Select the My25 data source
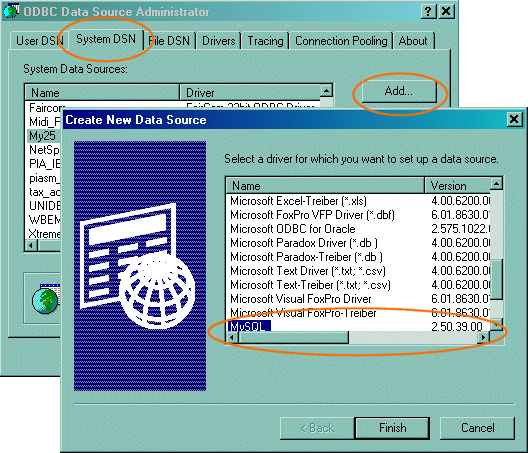Viewport: 528px width, 453px height. (x=42, y=136)
